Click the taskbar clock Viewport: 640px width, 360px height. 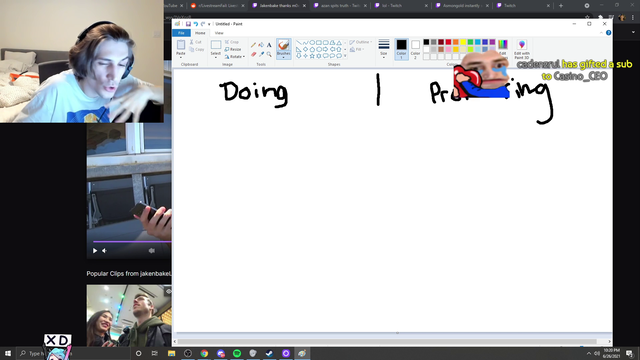[611, 353]
